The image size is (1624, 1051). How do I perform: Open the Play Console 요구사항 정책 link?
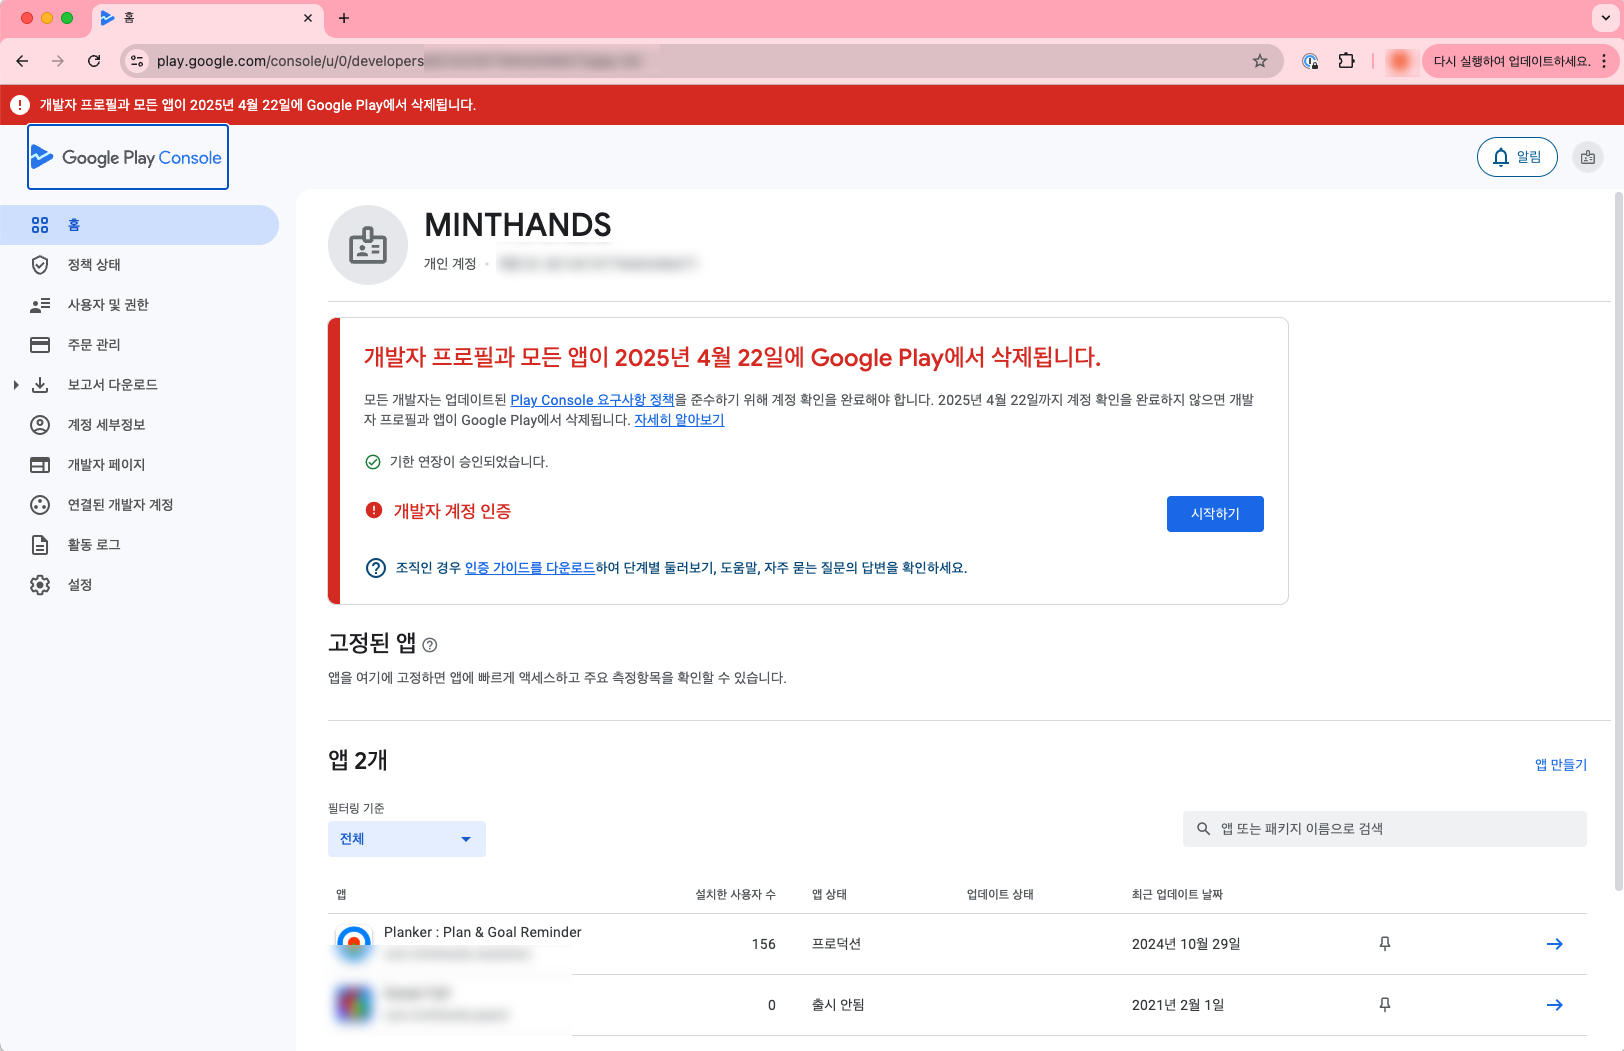click(592, 400)
